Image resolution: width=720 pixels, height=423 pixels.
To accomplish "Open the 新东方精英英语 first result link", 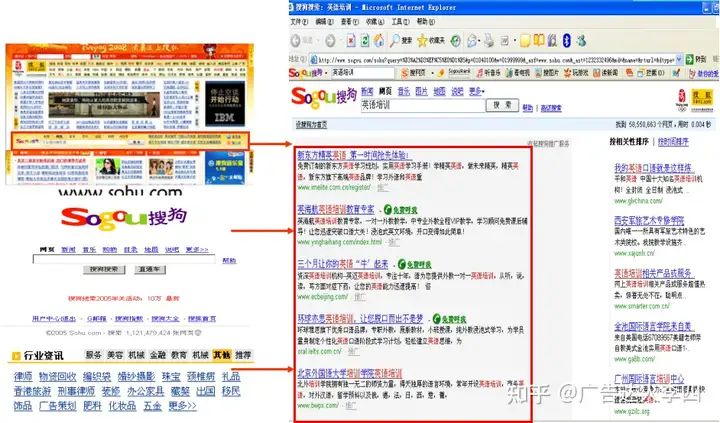I will click(x=353, y=155).
